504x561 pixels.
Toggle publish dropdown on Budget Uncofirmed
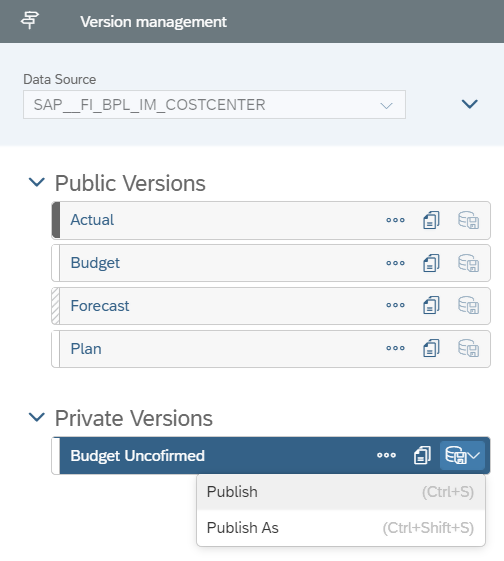[462, 455]
